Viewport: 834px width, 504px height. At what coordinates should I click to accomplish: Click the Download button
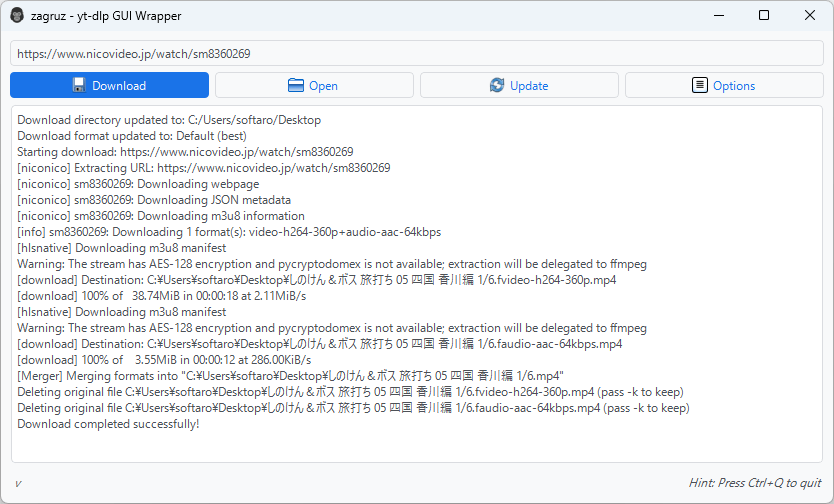click(x=109, y=85)
